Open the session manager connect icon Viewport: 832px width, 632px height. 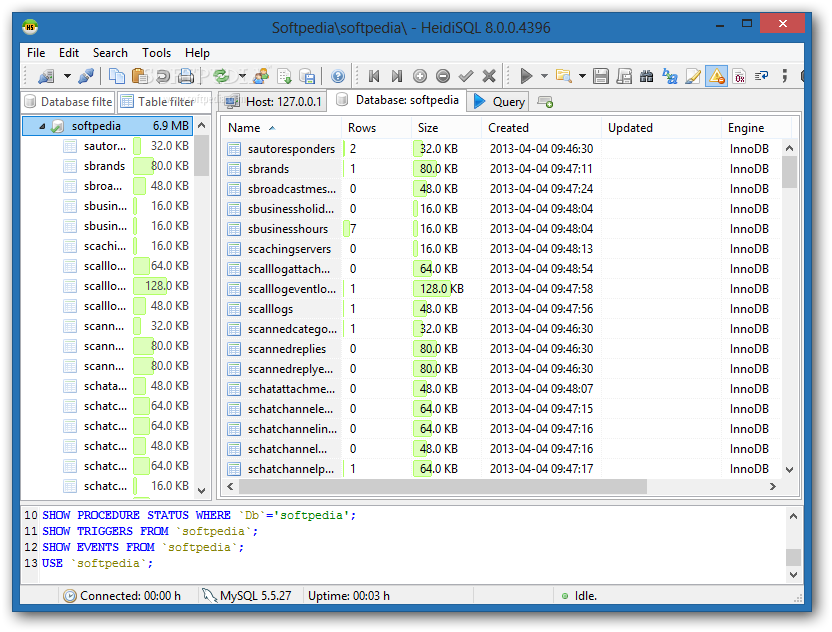pos(46,76)
